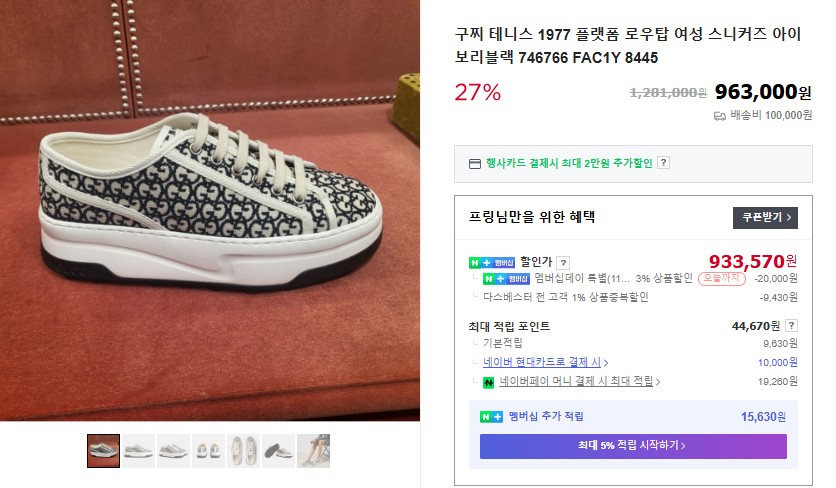Screen dimensions: 836x488
Task: Open the last thumbnail with the model wearing sneakers
Action: coord(313,451)
